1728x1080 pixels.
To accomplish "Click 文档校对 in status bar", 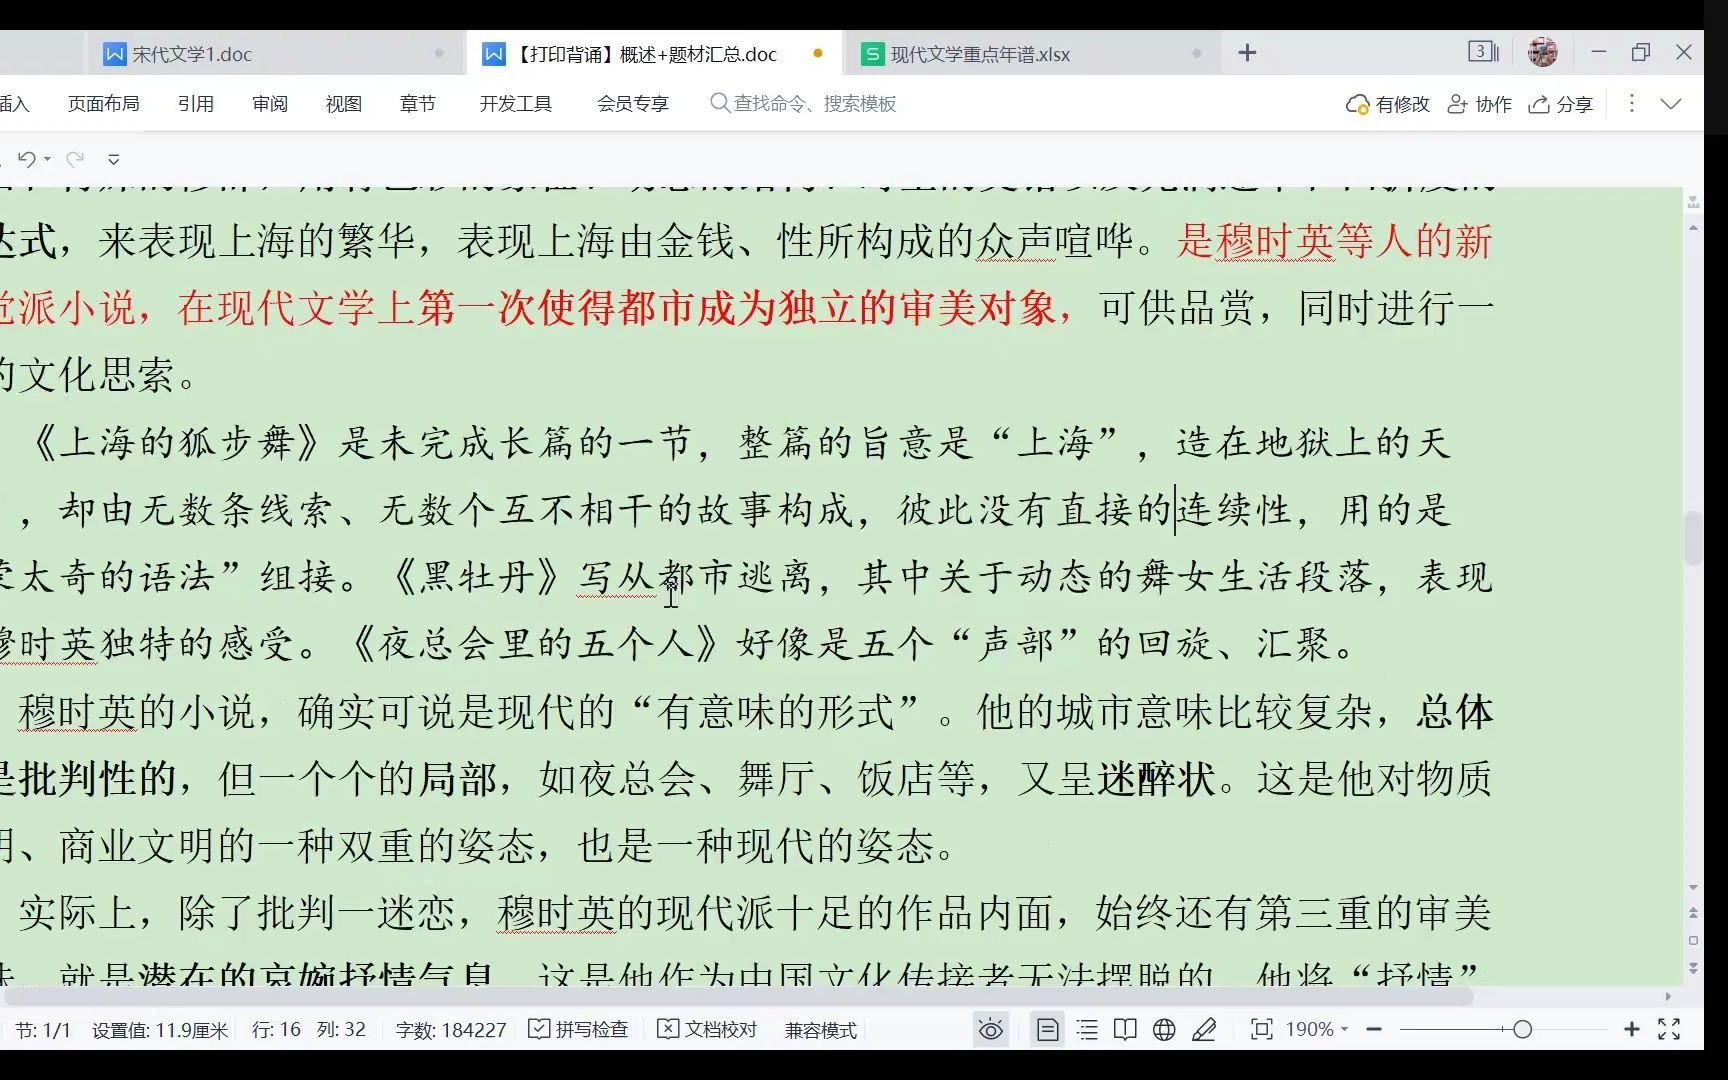I will click(x=707, y=1030).
